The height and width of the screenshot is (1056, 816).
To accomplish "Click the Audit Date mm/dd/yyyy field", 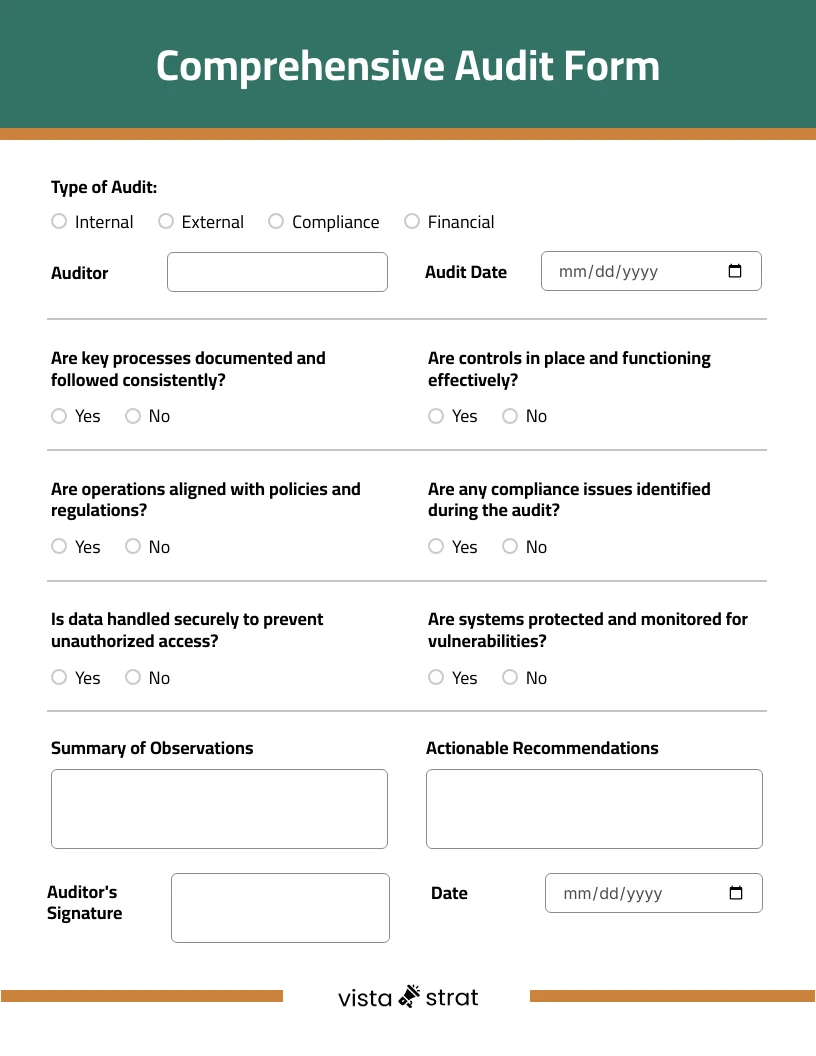I will 630,270.
